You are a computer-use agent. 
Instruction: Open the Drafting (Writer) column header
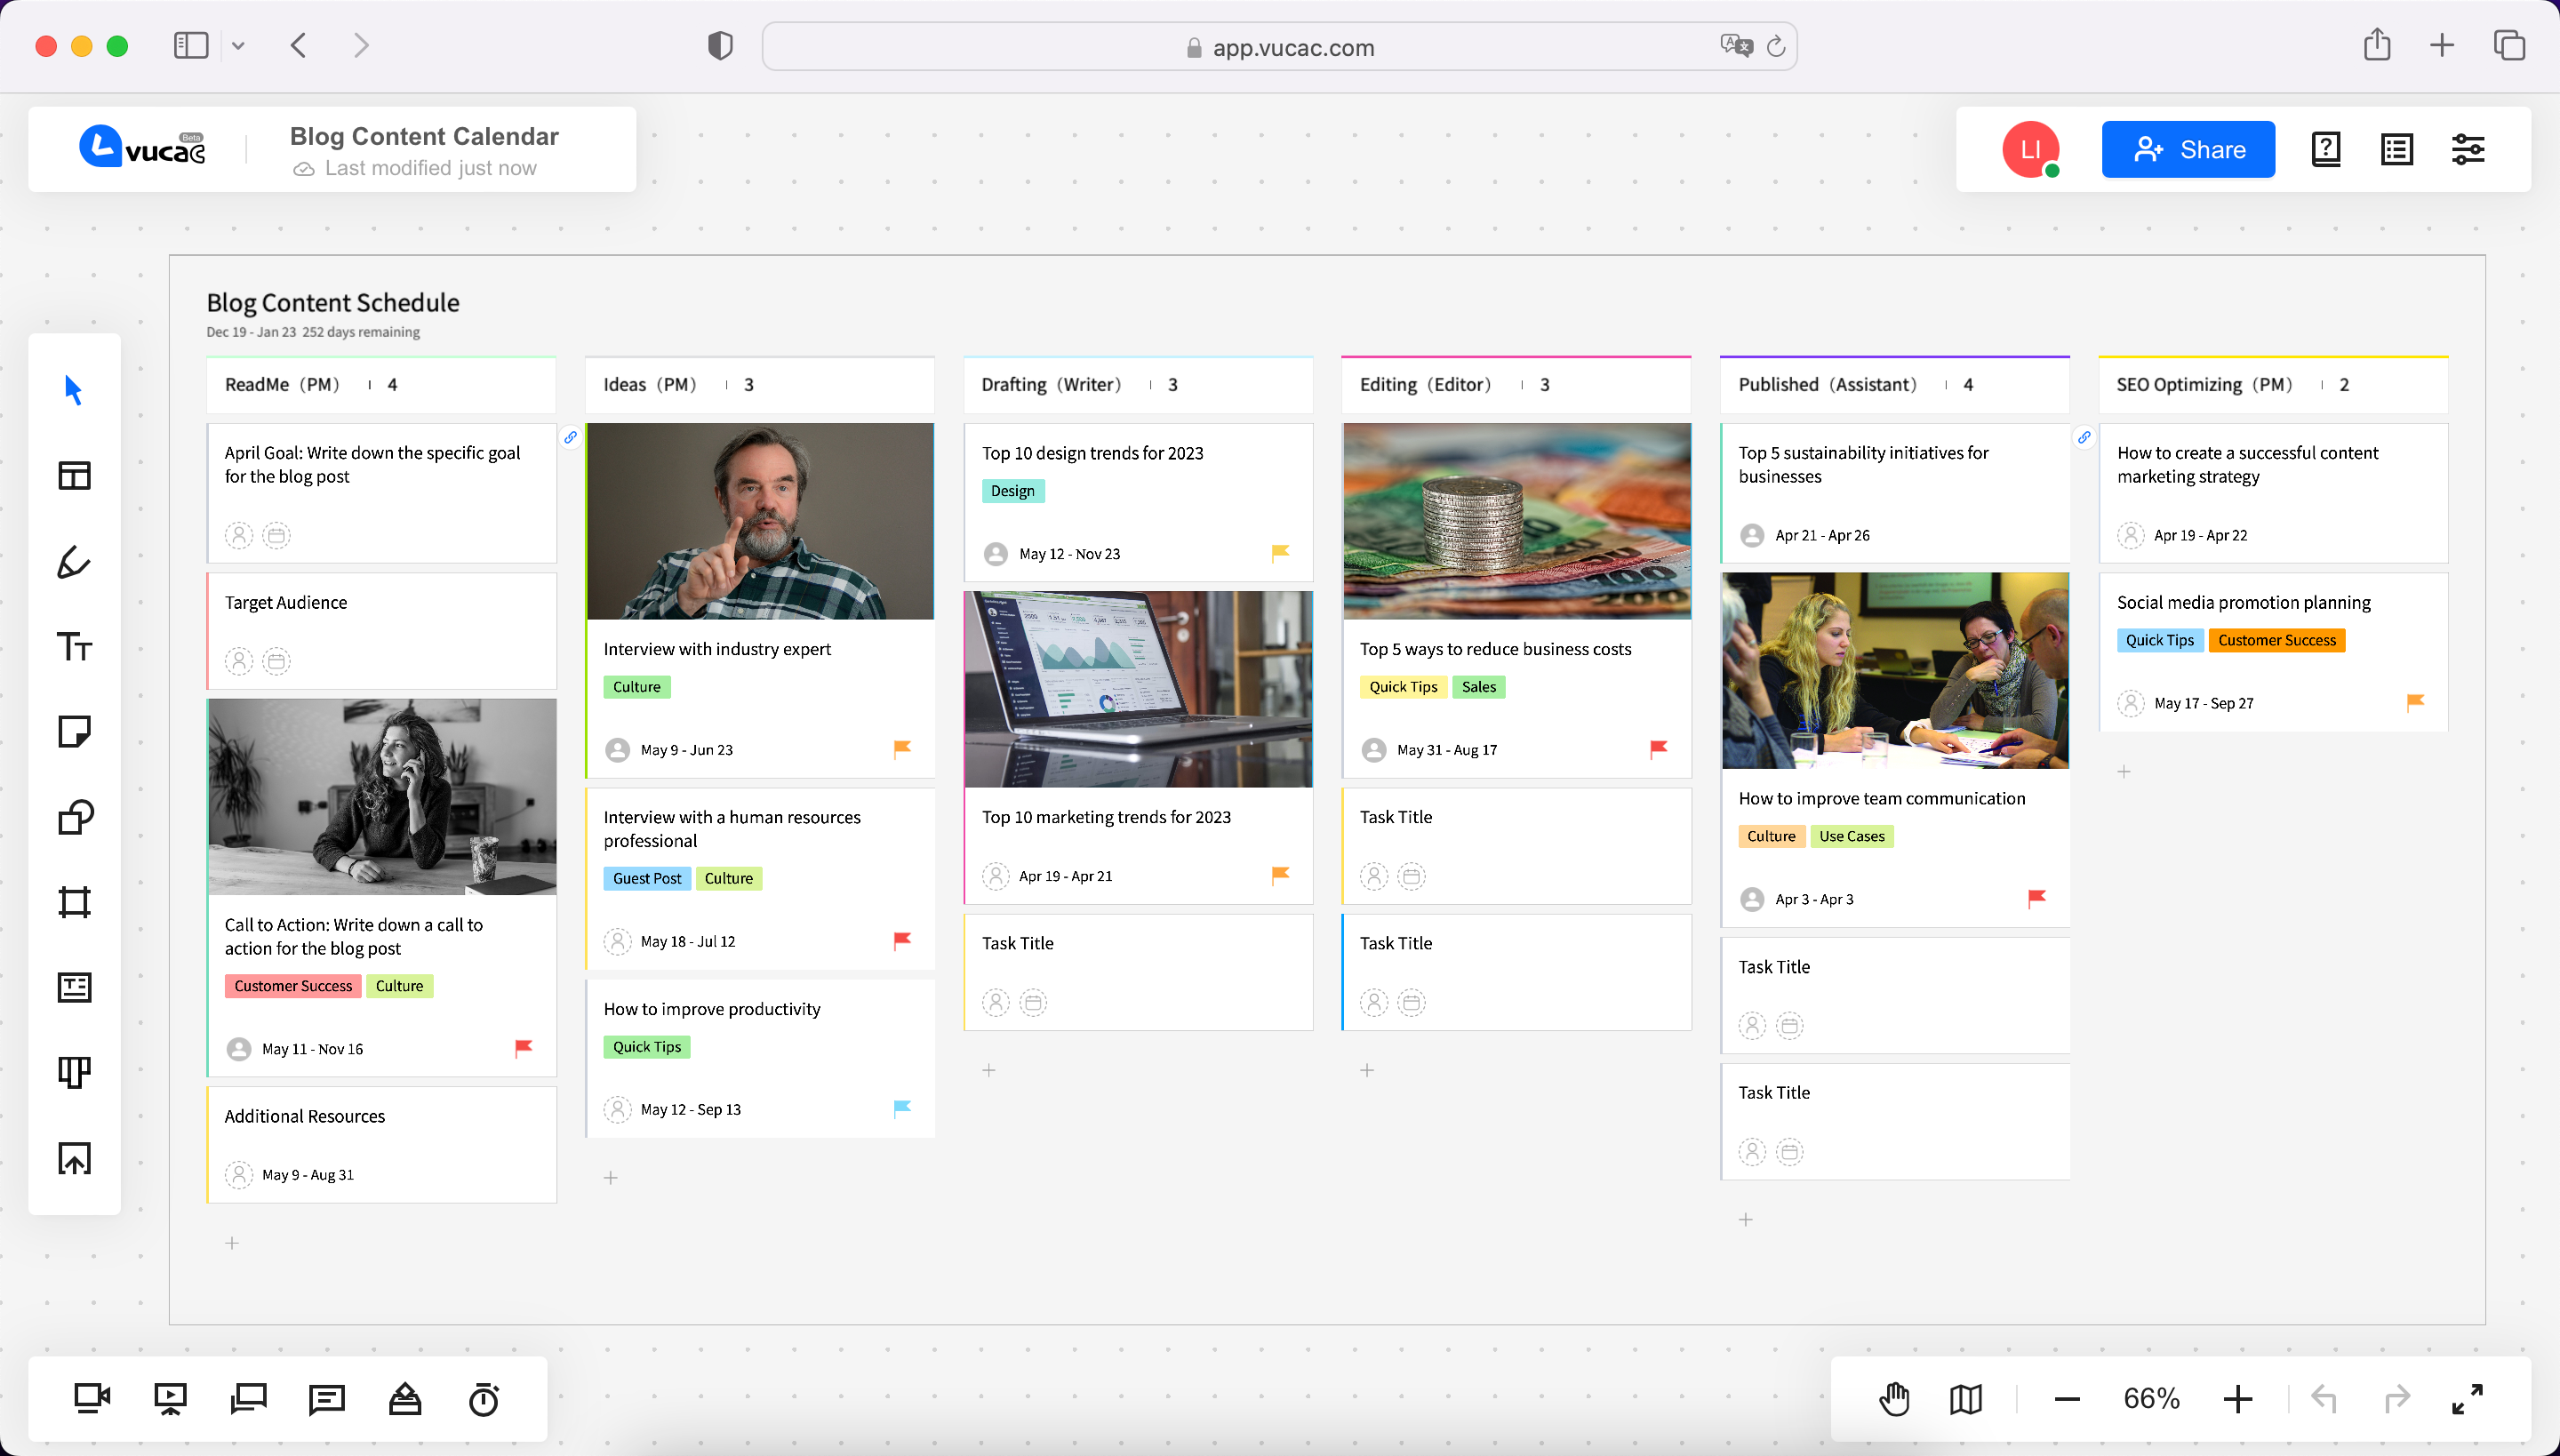click(x=1051, y=385)
